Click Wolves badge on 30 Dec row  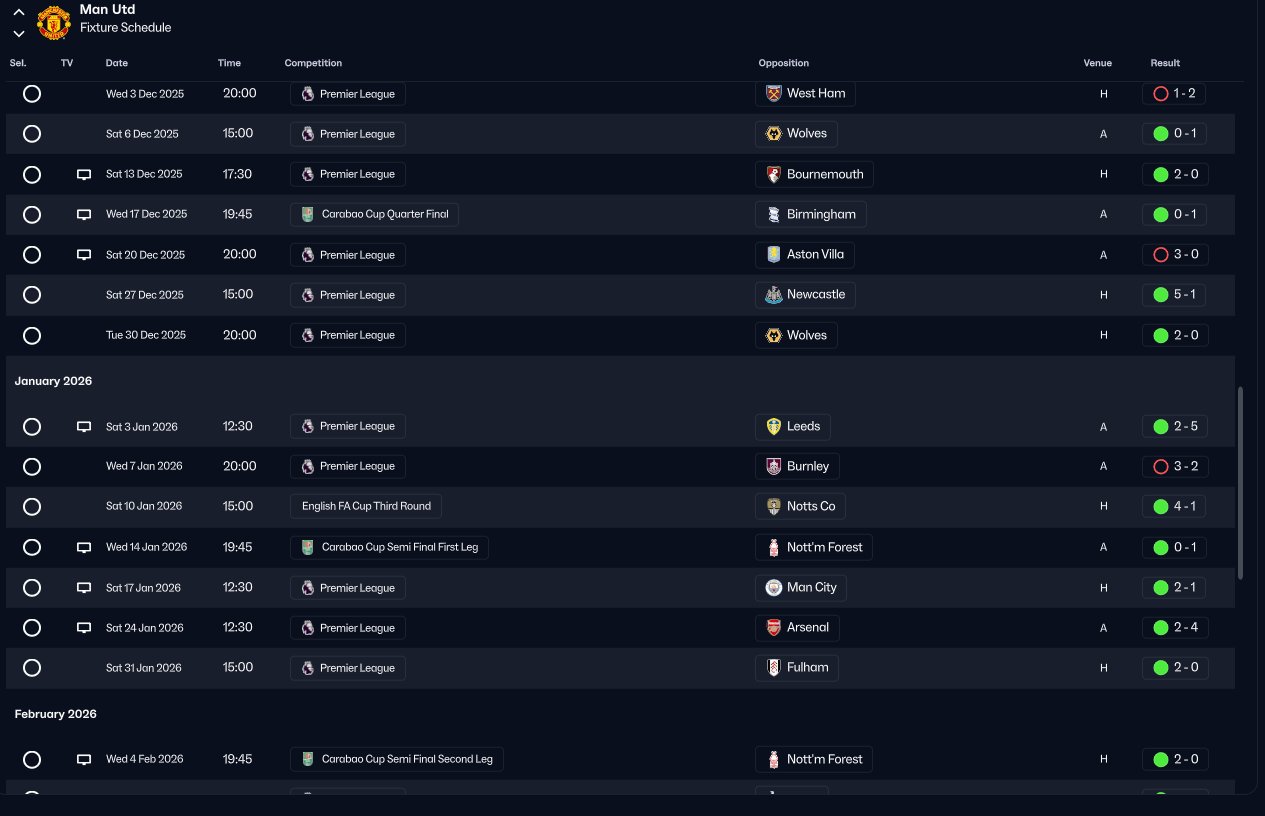[x=773, y=335]
